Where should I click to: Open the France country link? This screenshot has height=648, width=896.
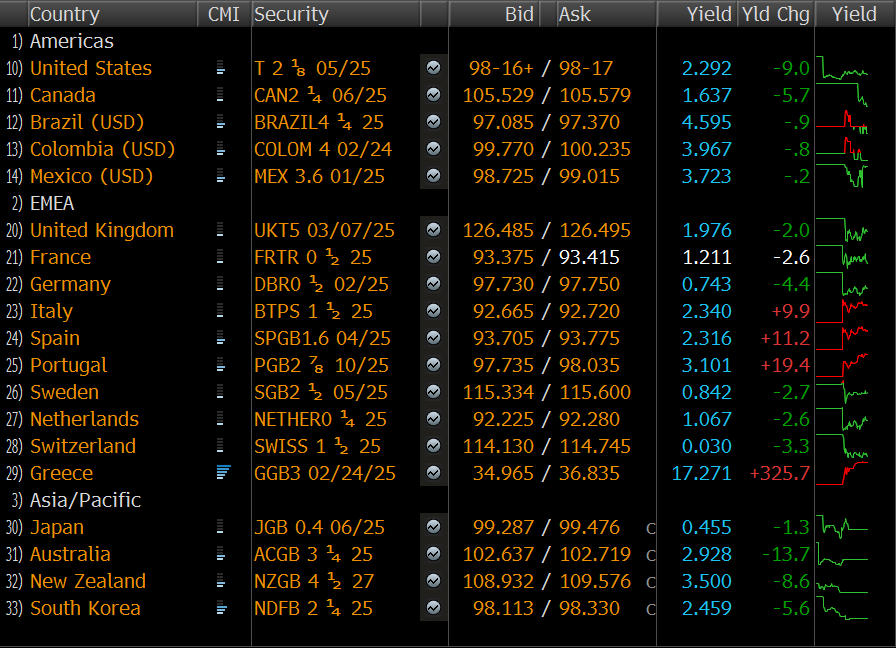click(60, 257)
